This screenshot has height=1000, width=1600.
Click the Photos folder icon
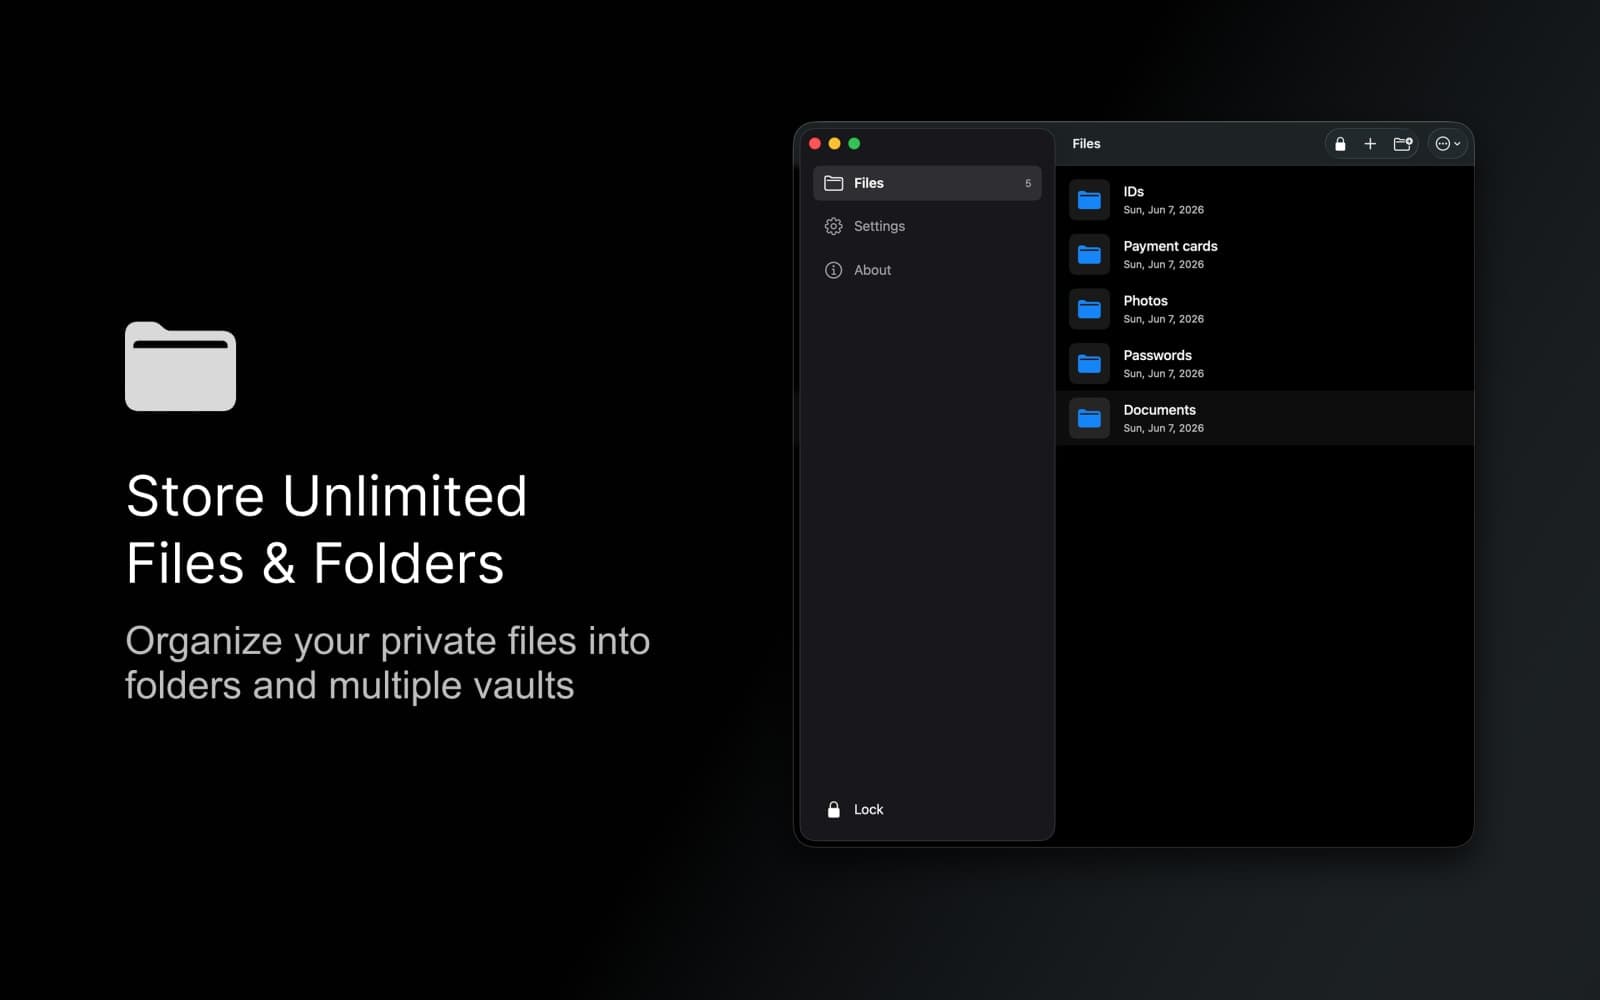coord(1089,309)
